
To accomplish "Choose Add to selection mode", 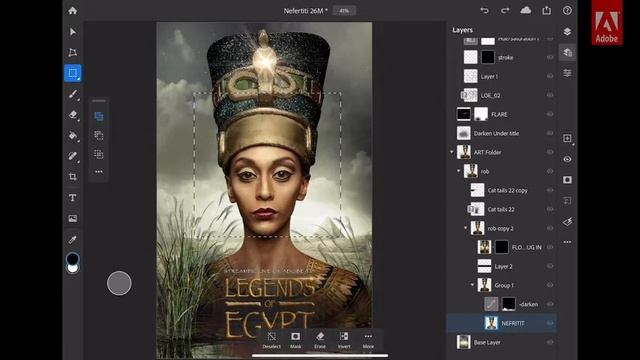I will point(99,117).
